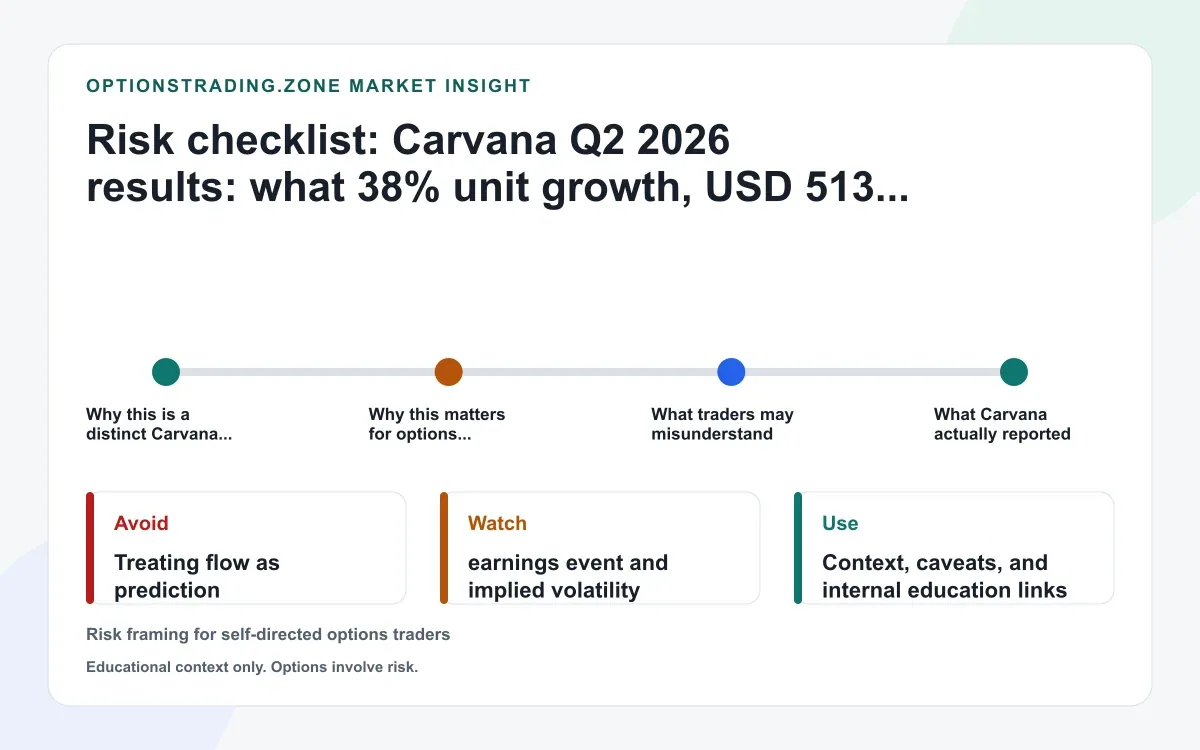Click the teal 'Why this is a distinct Carvana' timeline dot
This screenshot has height=750, width=1200.
click(x=166, y=372)
